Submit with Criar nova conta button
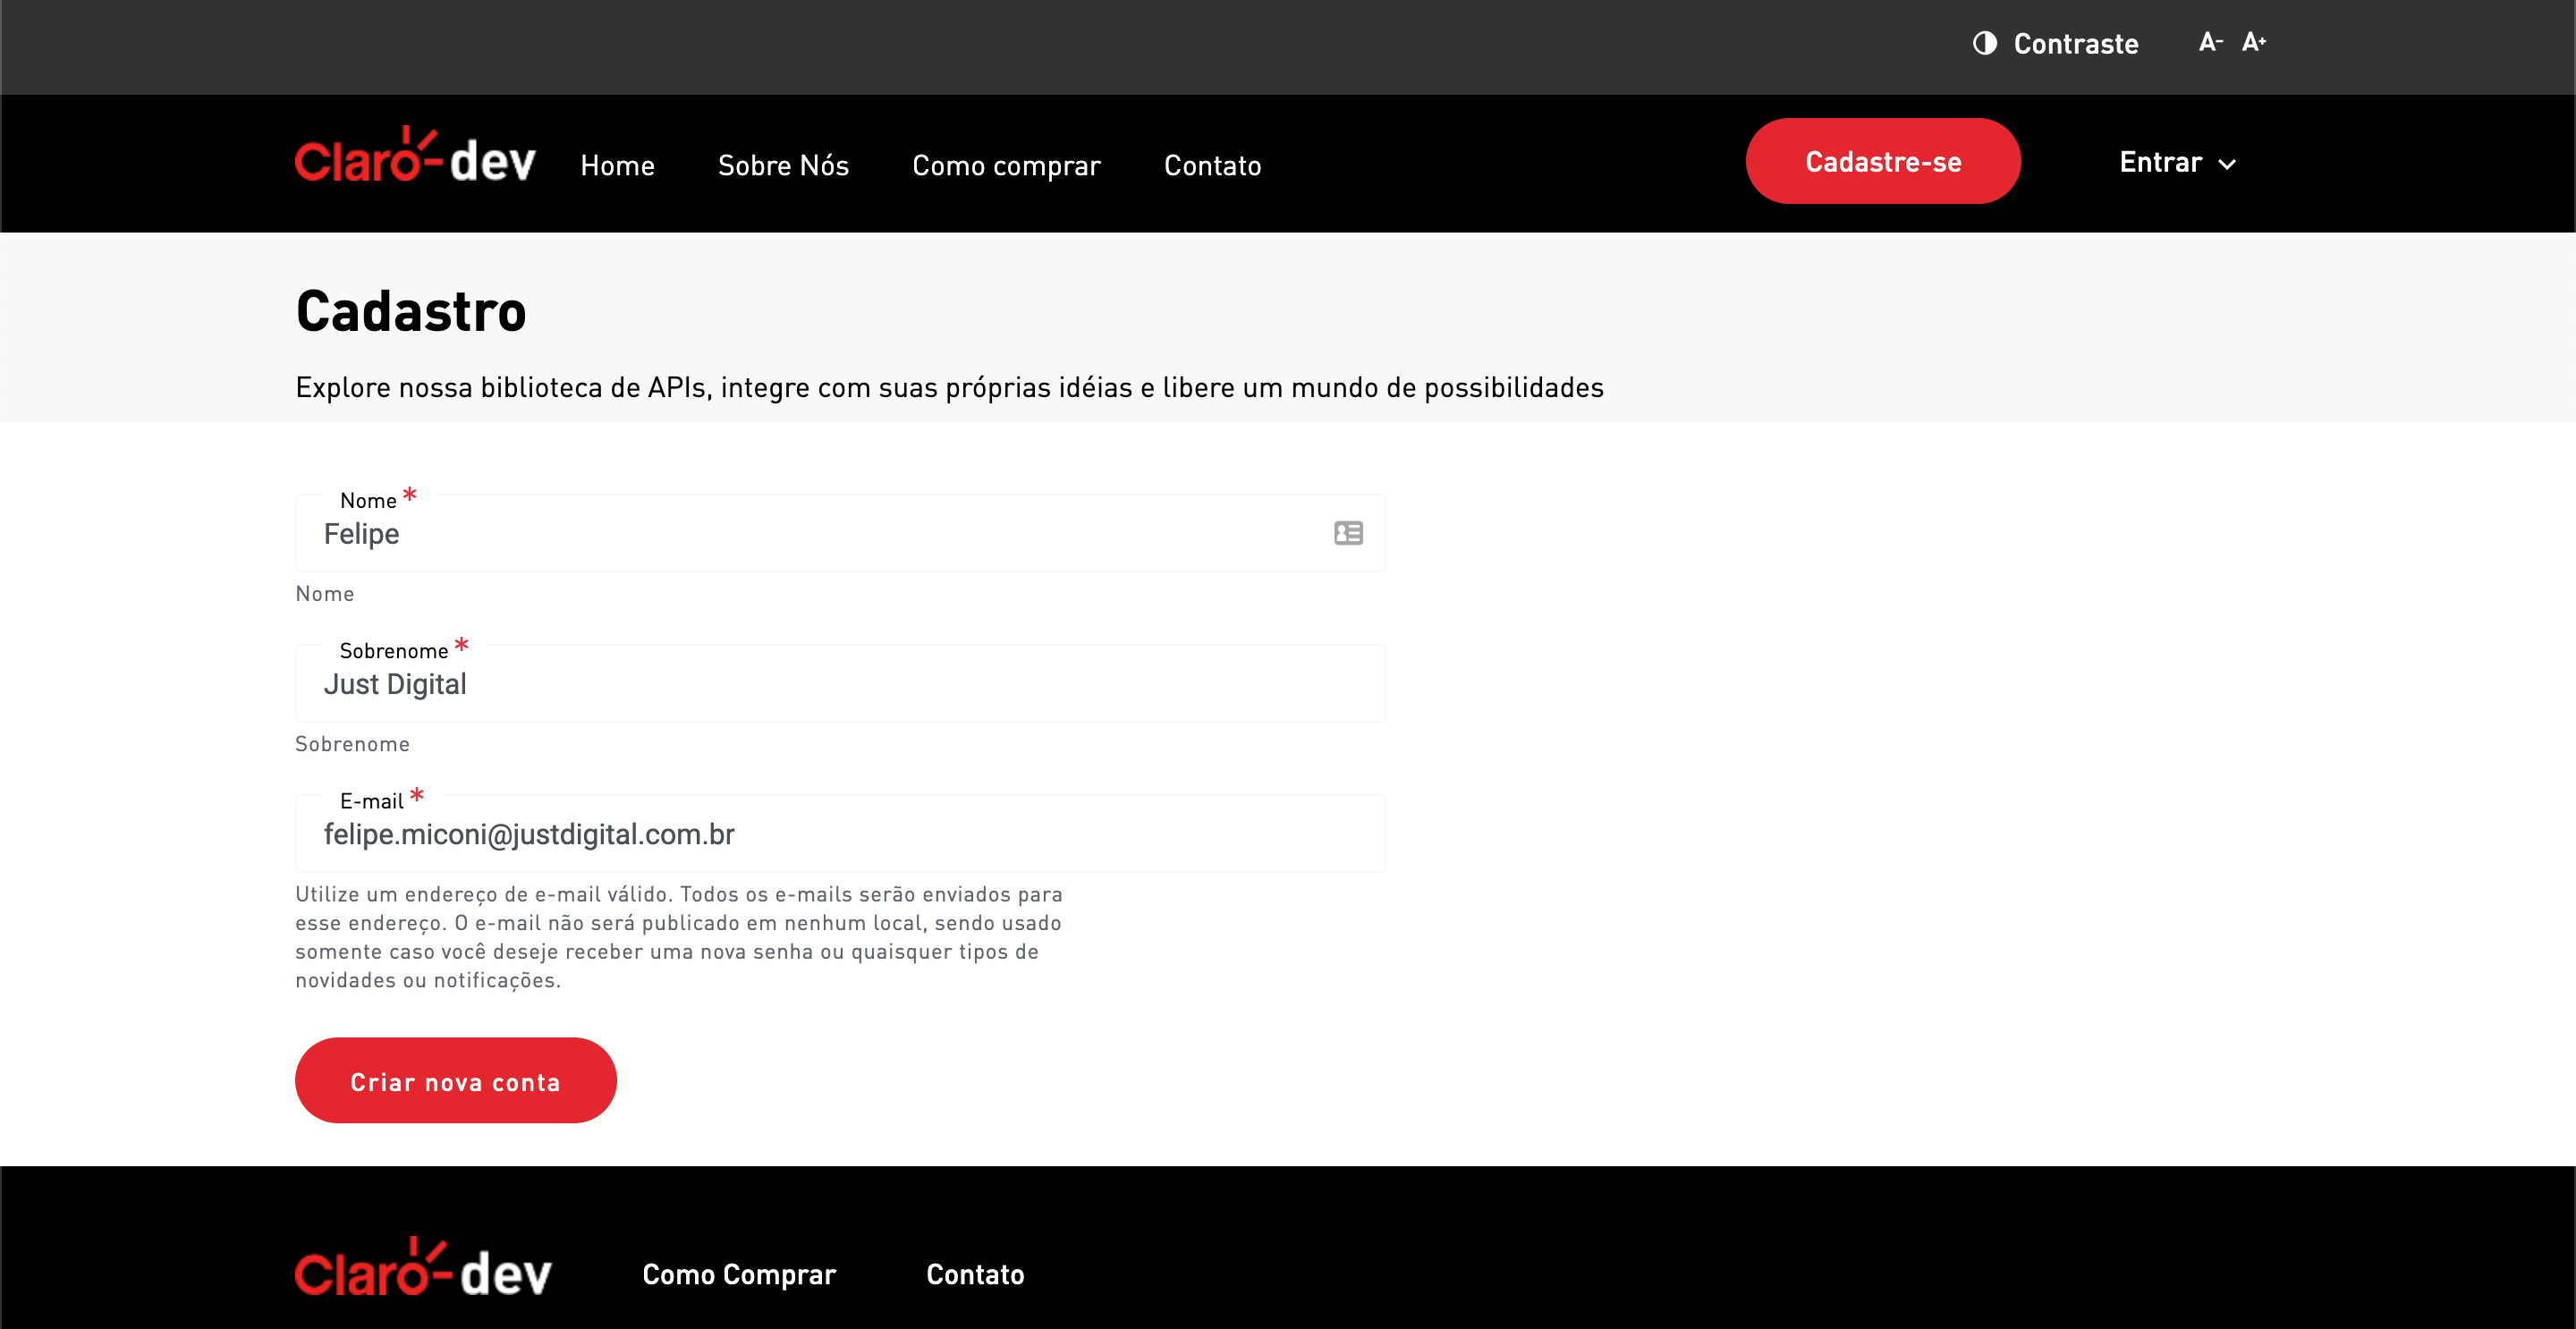This screenshot has height=1329, width=2576. click(x=455, y=1081)
